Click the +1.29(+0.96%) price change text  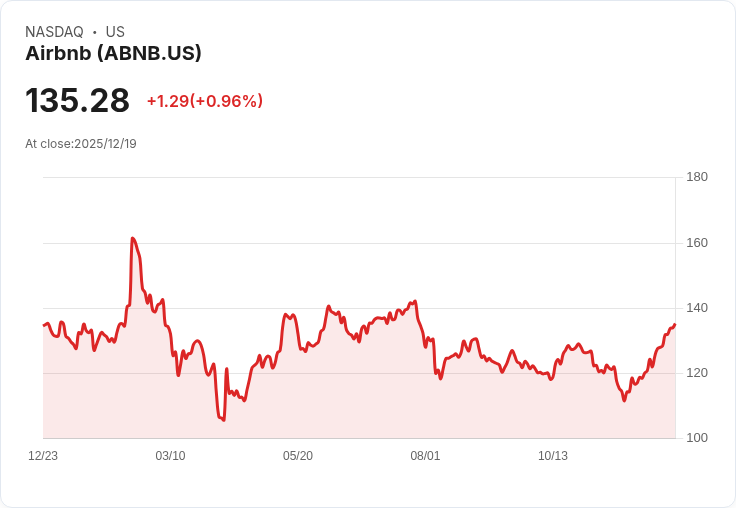205,101
